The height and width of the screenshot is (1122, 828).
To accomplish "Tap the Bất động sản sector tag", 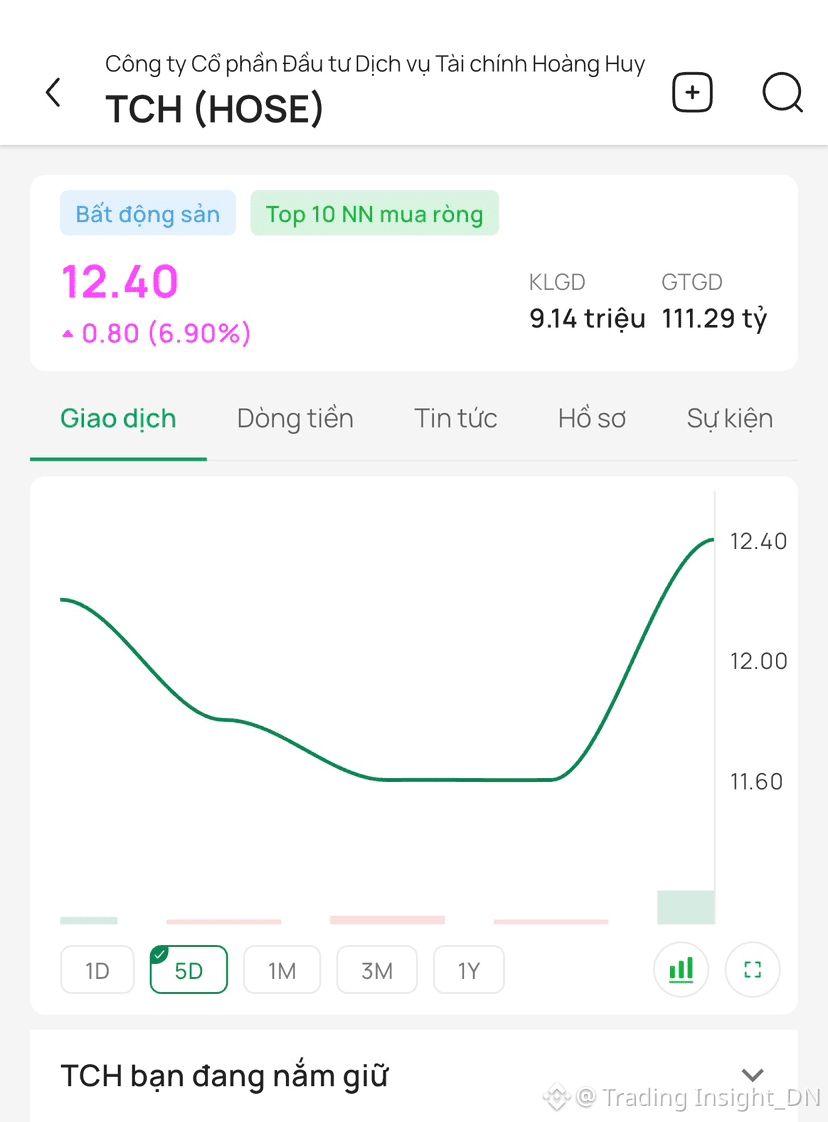I will pos(147,213).
